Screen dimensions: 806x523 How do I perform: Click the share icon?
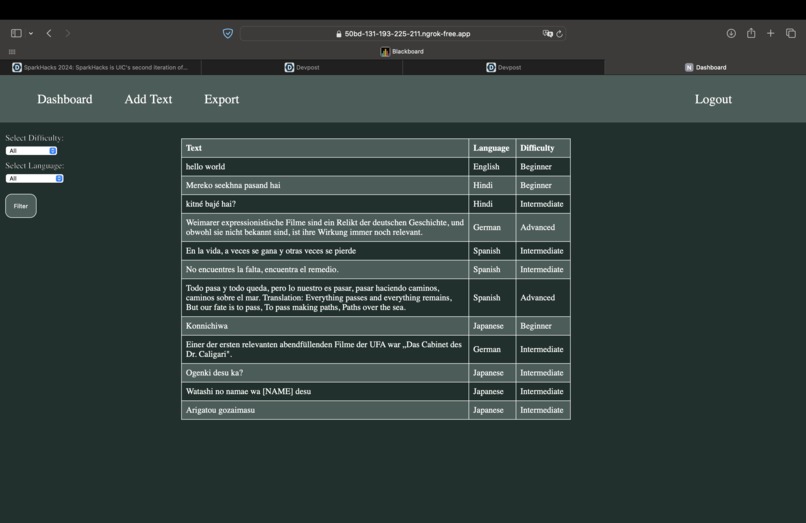751,33
